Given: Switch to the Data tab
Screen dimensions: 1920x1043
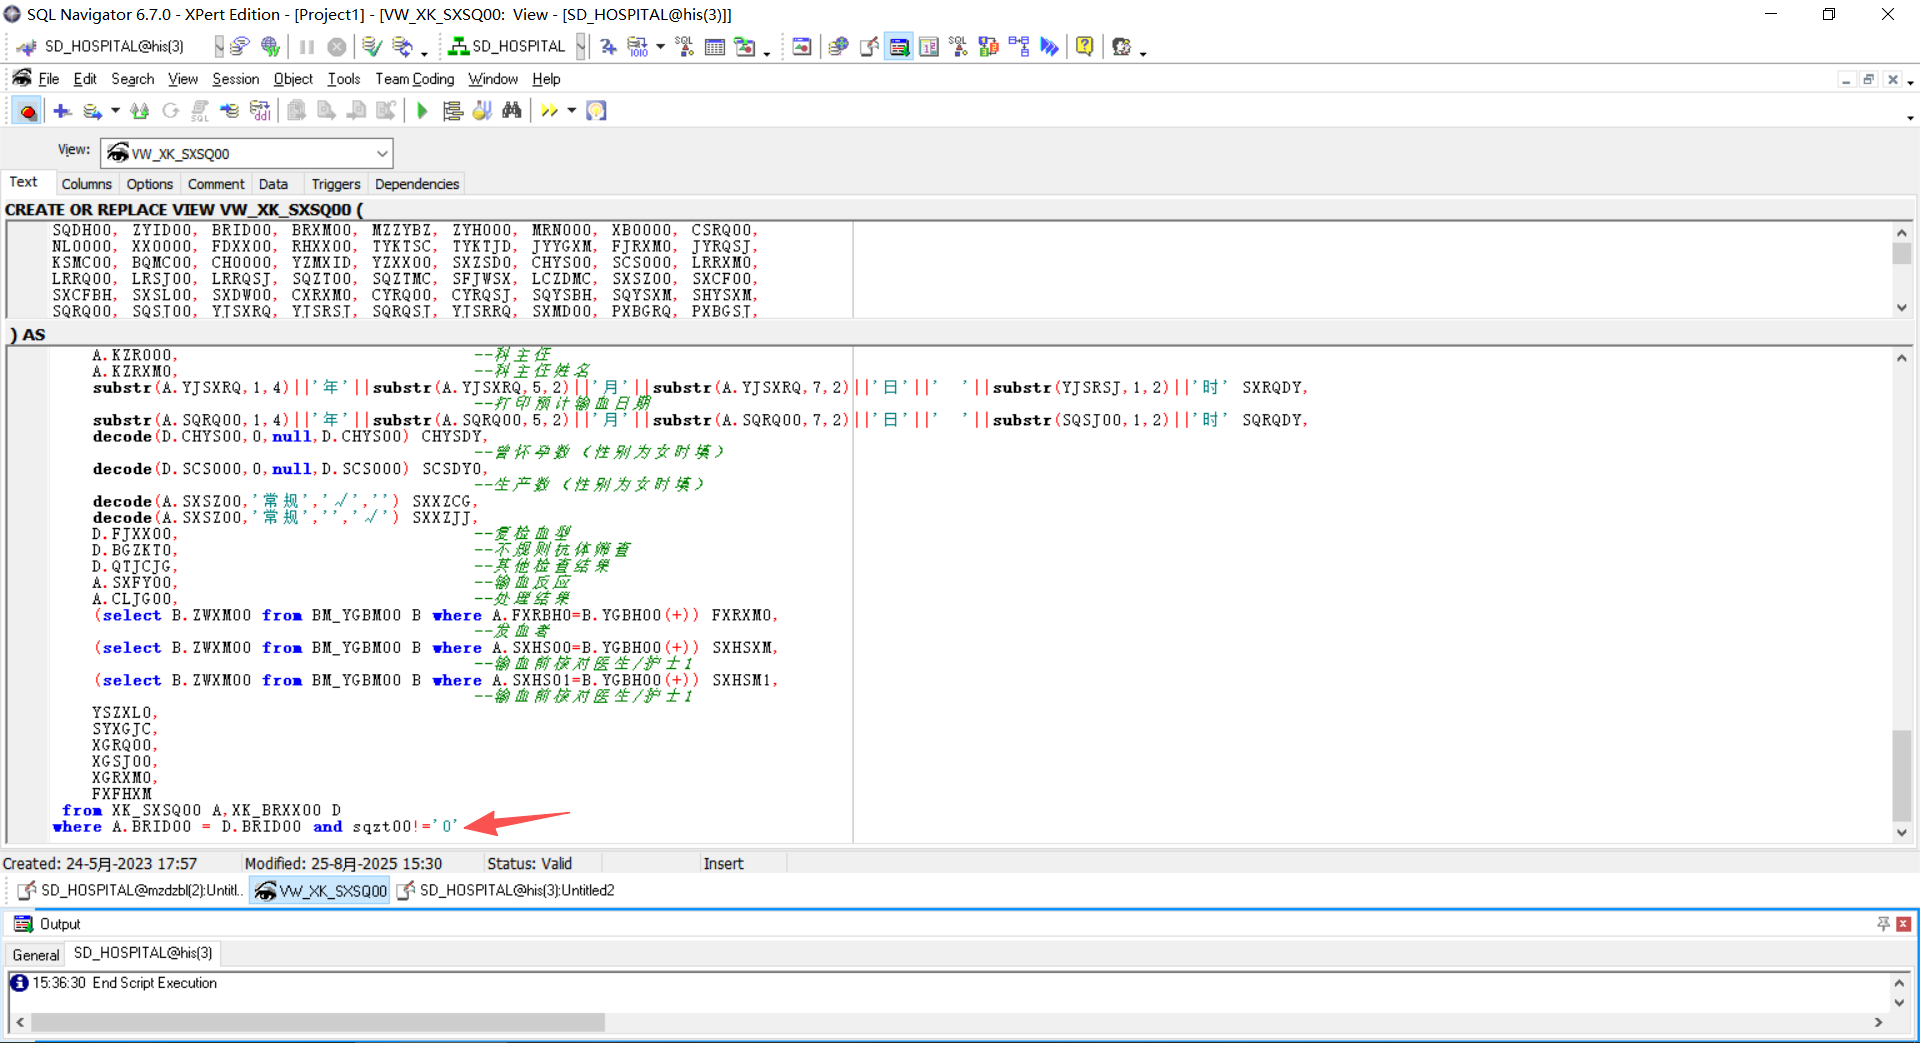Looking at the screenshot, I should pos(273,184).
